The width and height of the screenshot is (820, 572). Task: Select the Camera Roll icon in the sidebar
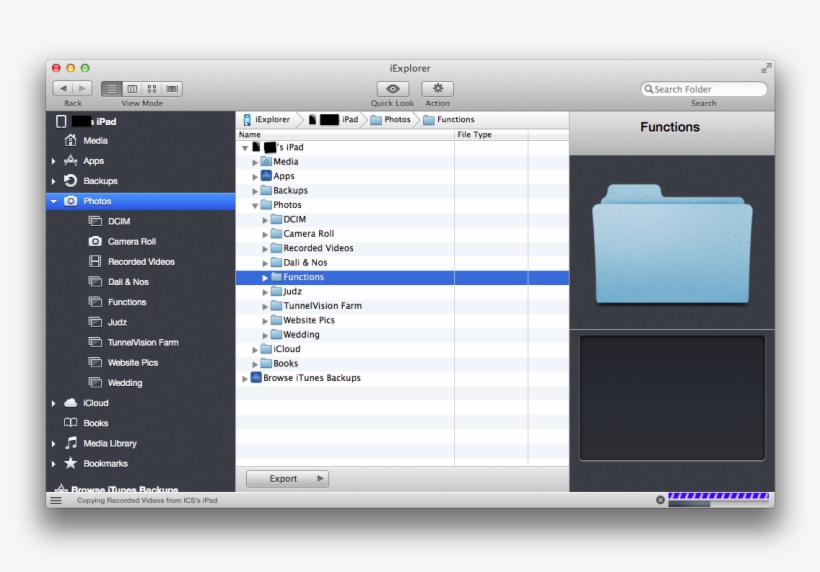(x=95, y=242)
